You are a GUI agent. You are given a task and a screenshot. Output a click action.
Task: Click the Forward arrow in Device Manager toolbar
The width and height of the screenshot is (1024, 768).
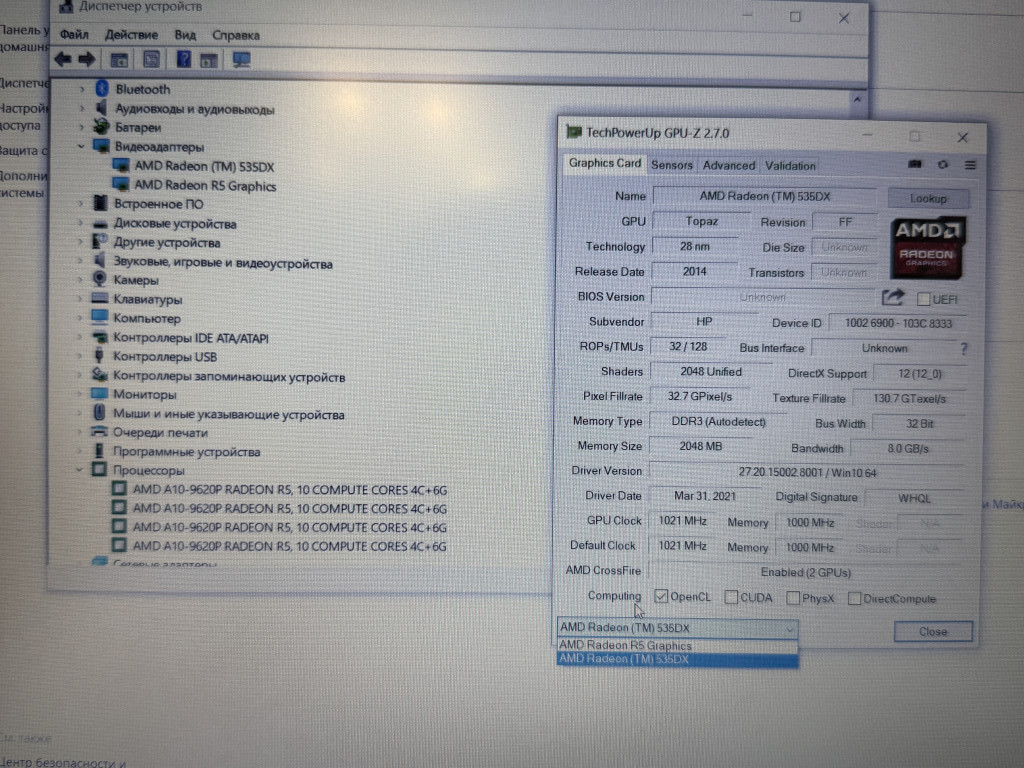[86, 60]
